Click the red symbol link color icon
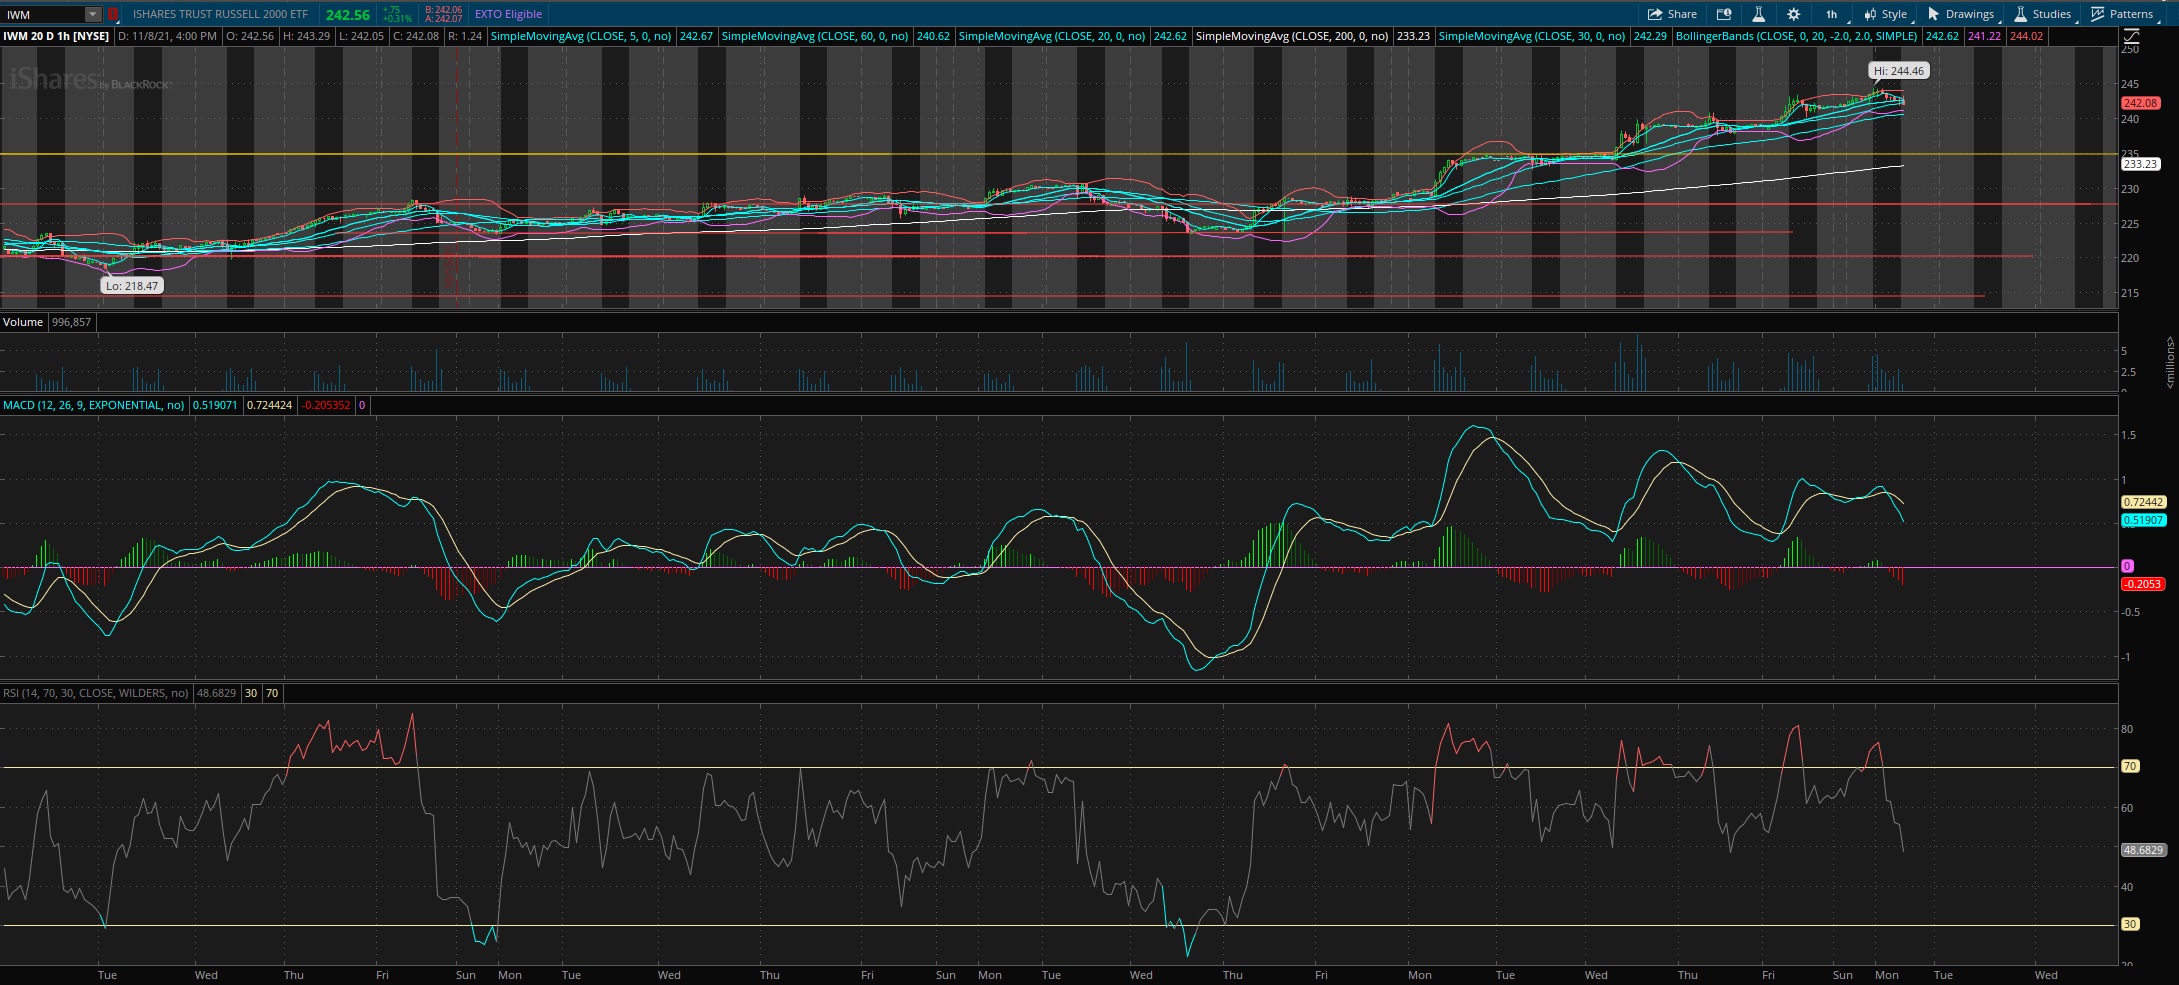The width and height of the screenshot is (2179, 985). tap(113, 14)
